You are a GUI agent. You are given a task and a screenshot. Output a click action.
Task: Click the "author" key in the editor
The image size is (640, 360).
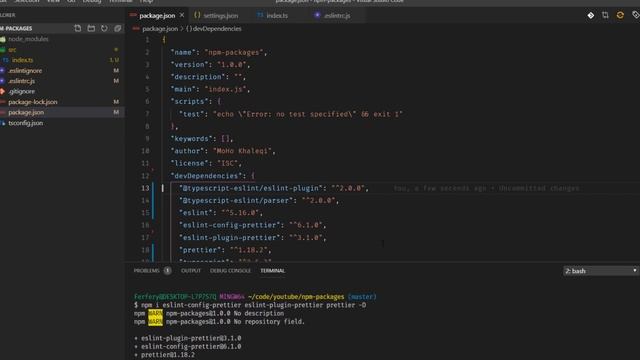[x=189, y=151]
